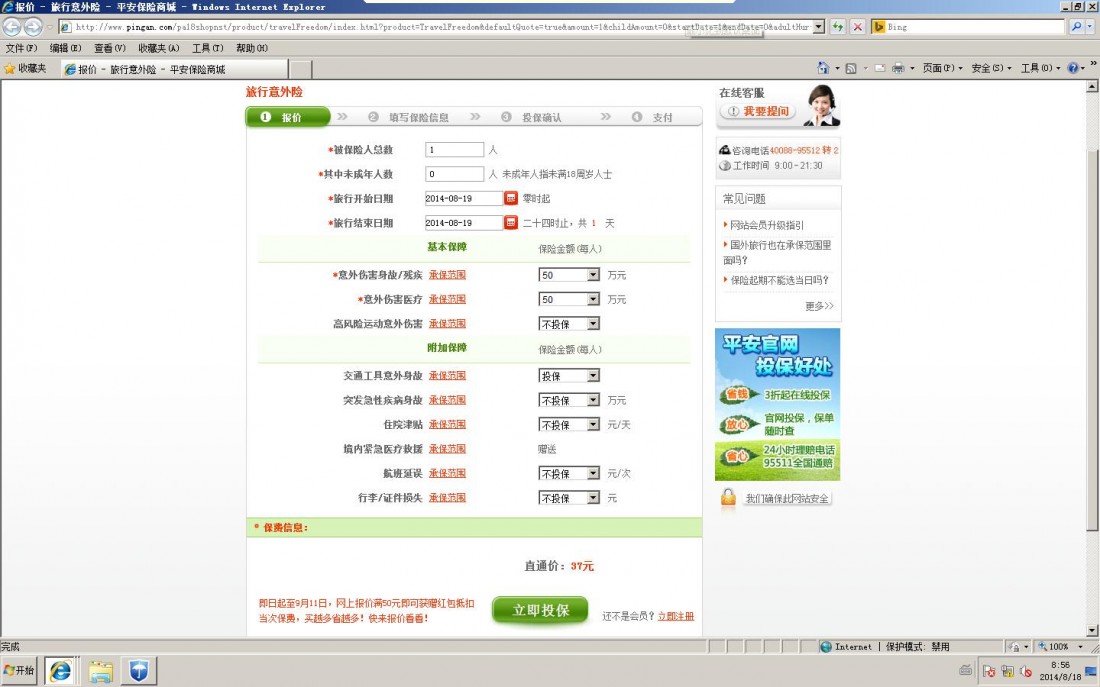Open 承保范围 link for 境内紧急医疗救援
This screenshot has width=1100, height=687.
pos(447,449)
